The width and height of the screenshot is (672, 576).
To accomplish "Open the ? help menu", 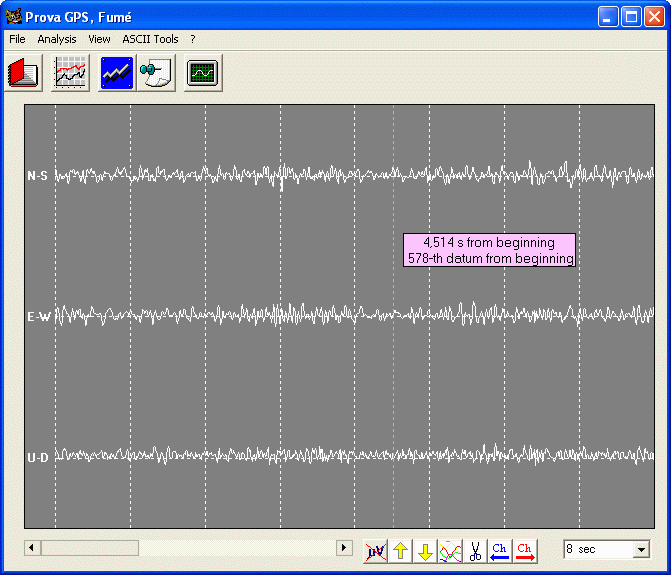I will (193, 39).
